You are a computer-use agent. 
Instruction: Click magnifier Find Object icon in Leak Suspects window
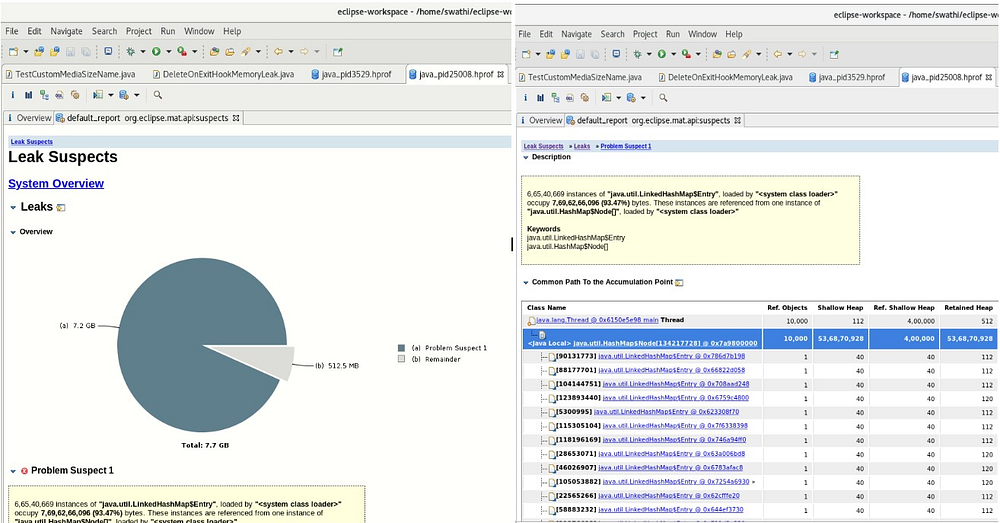(158, 95)
